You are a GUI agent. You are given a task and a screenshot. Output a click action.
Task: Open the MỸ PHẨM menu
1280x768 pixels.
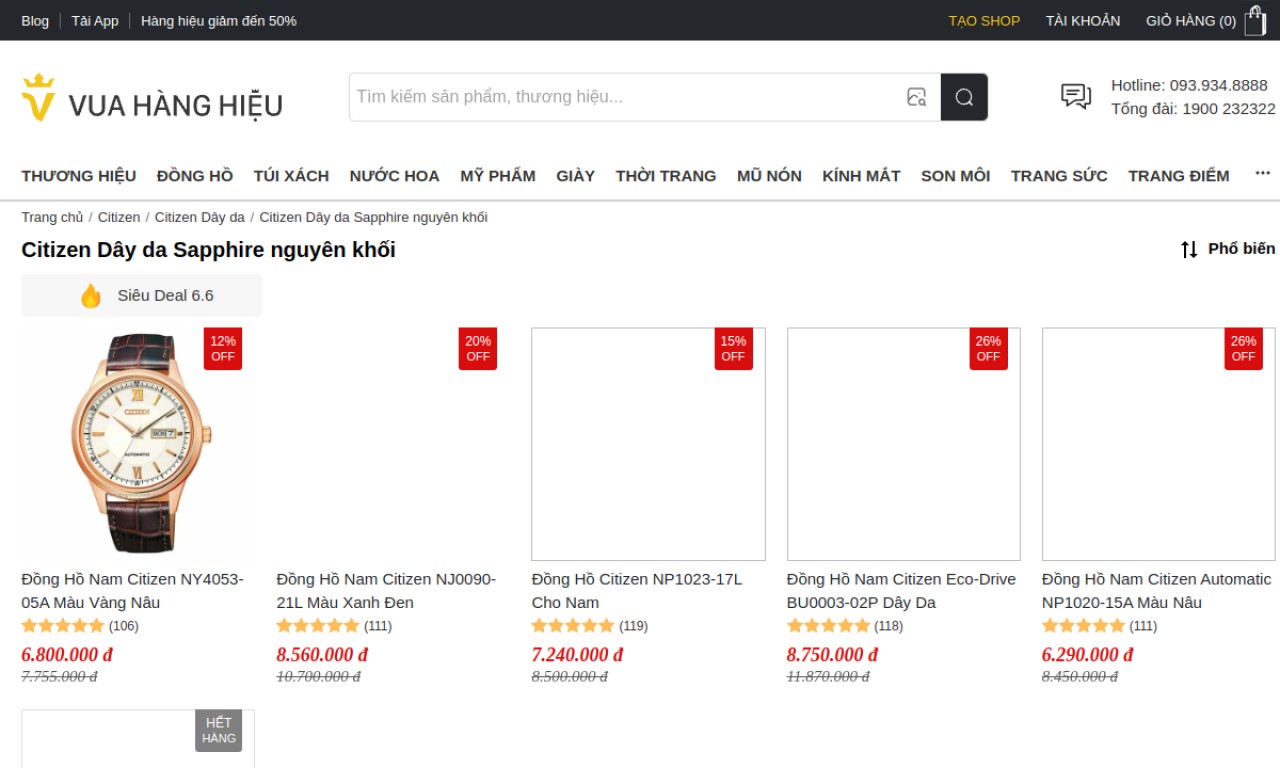point(498,176)
